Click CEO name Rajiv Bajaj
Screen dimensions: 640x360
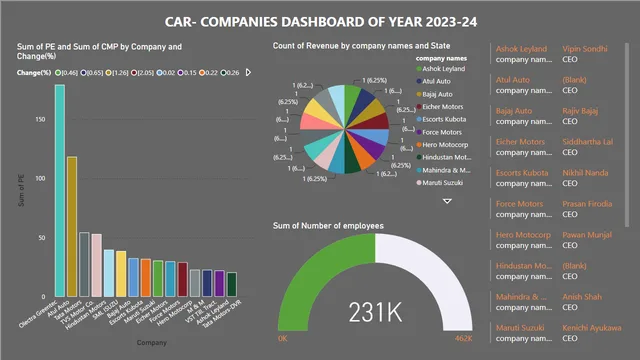(x=580, y=111)
